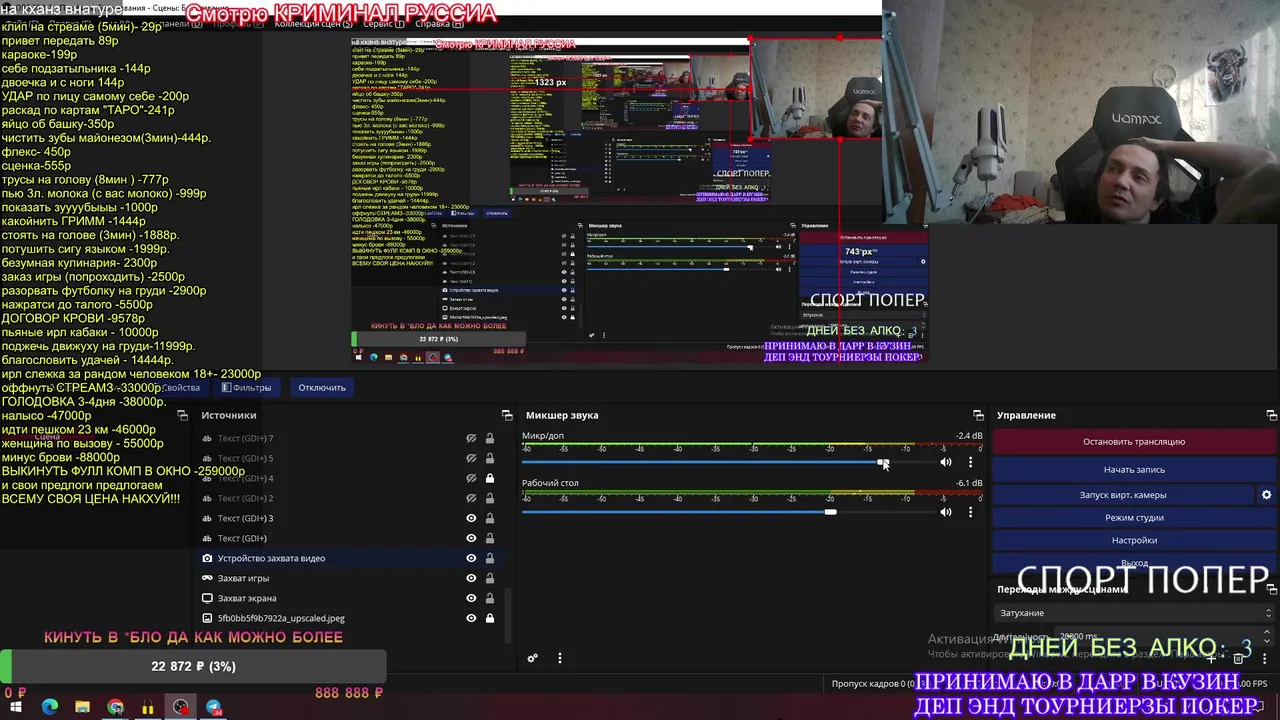Image resolution: width=1280 pixels, height=720 pixels.
Task: Pop out the Переходы между сценами dock
Action: pyautogui.click(x=1271, y=589)
